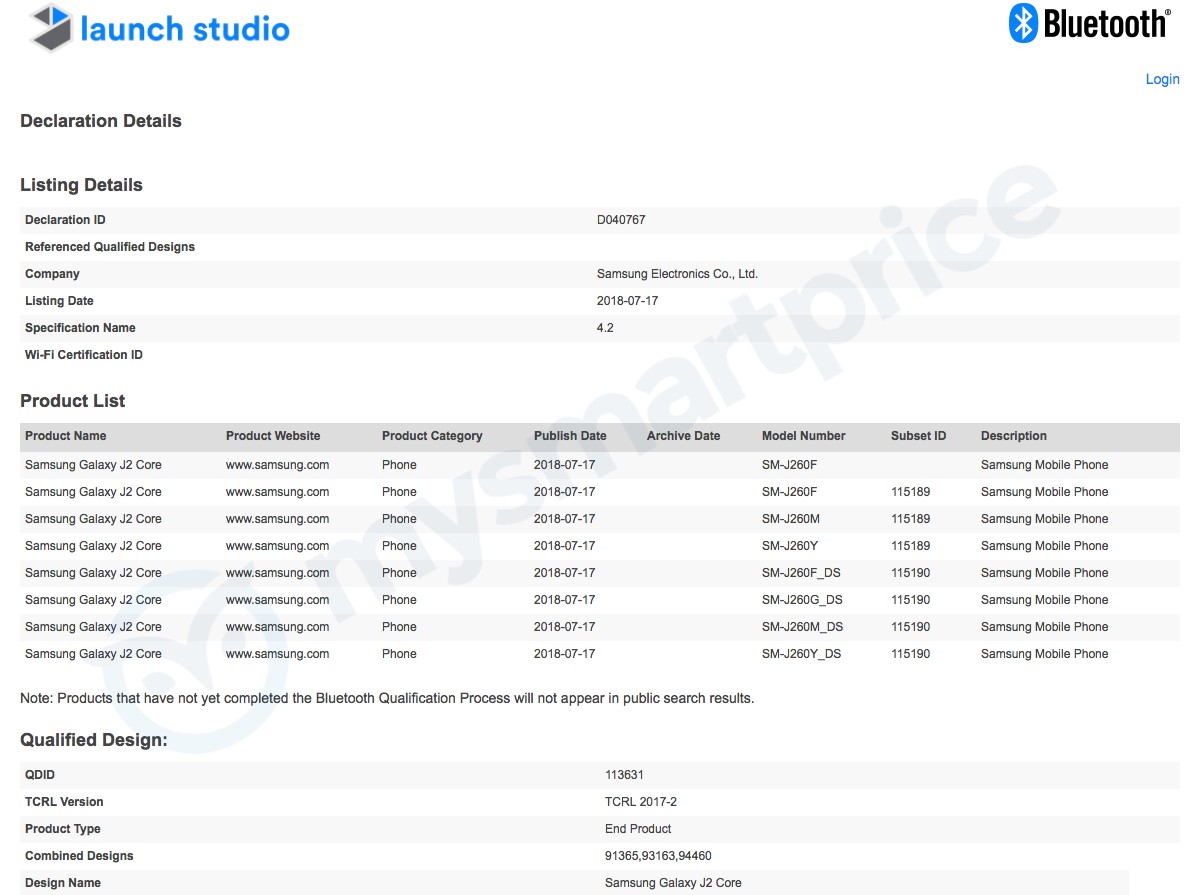The image size is (1204, 895).
Task: Select Declaration ID value D040767
Action: 621,220
